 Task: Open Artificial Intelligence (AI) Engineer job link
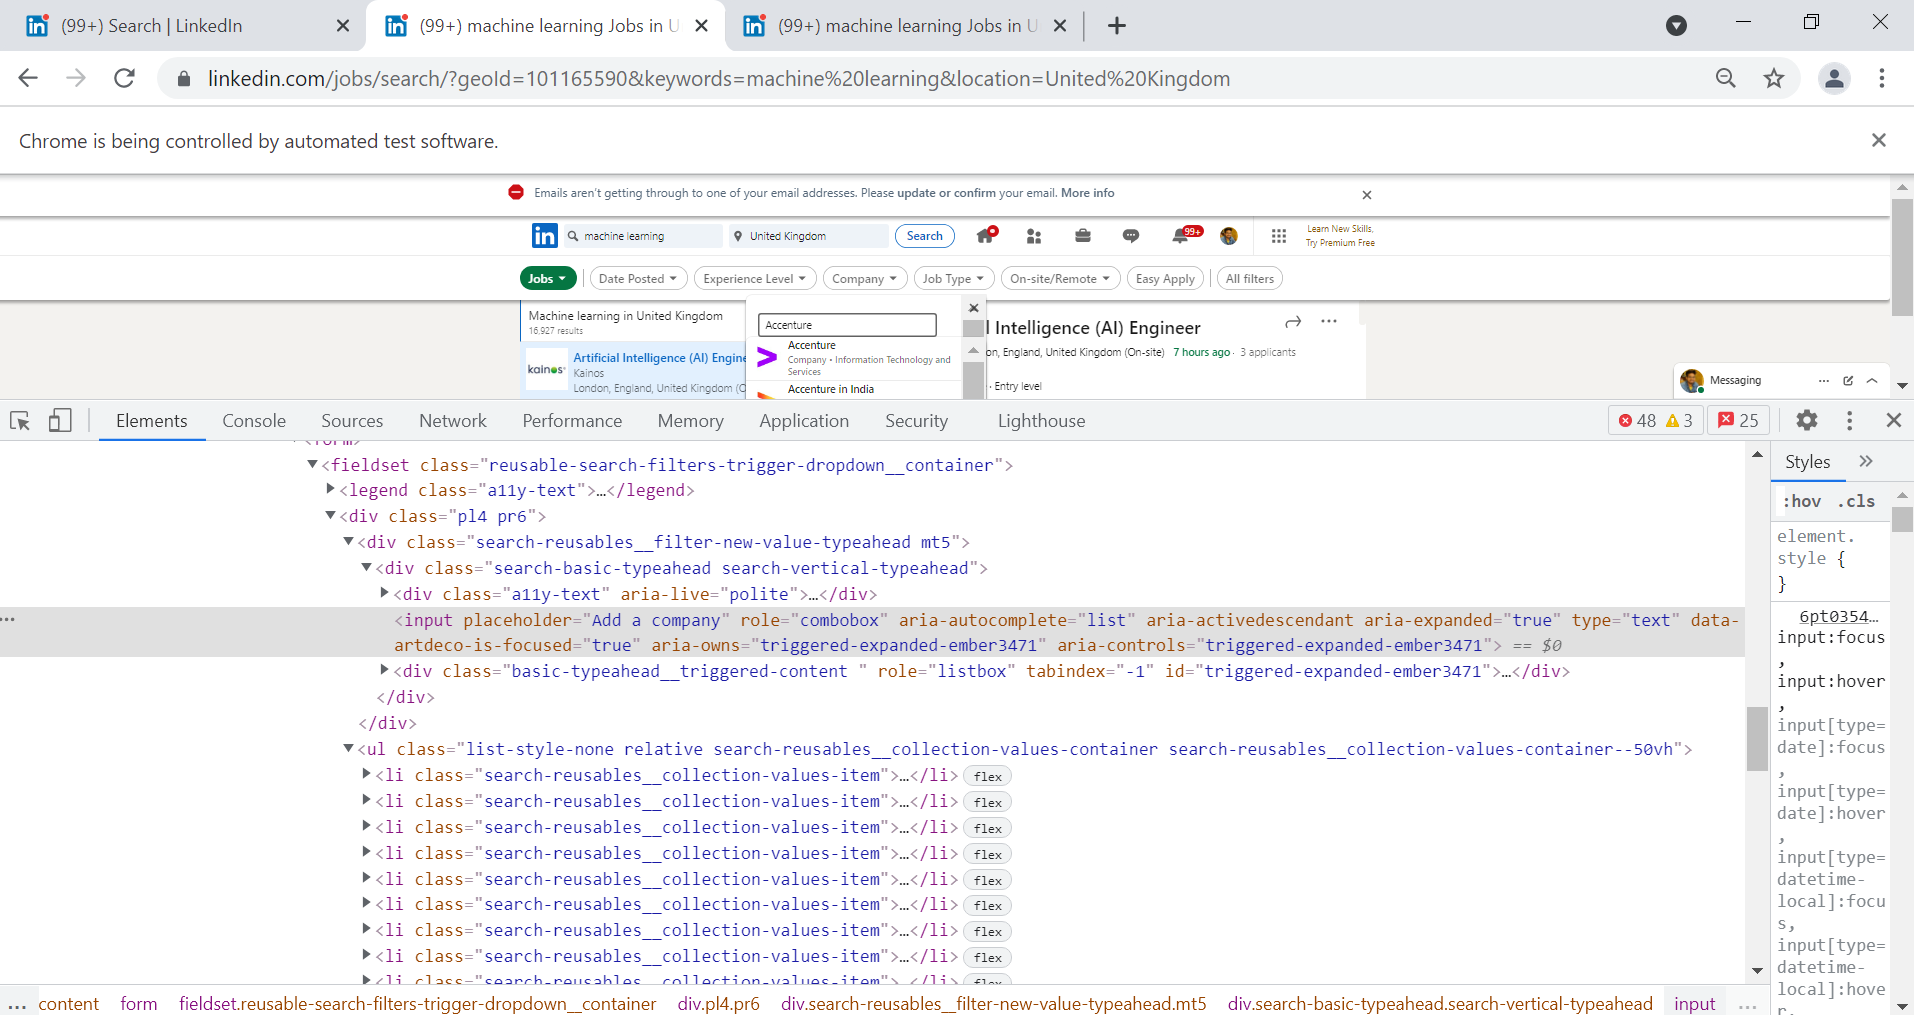point(660,357)
